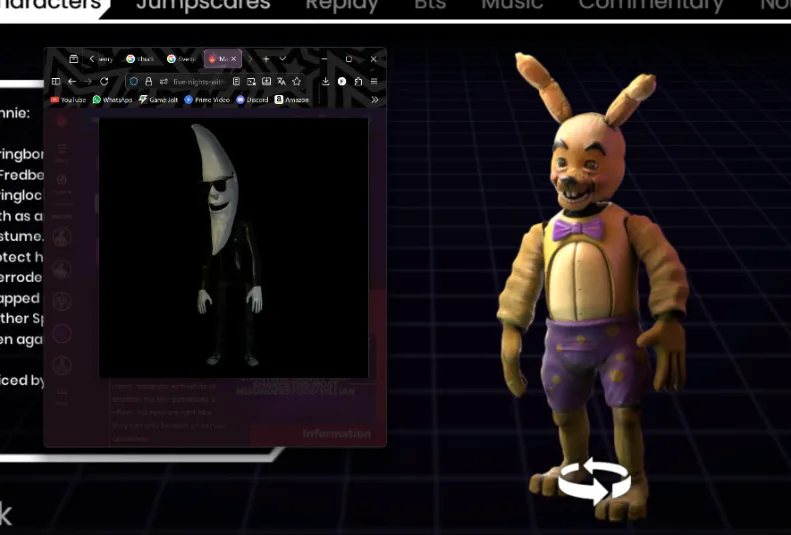This screenshot has width=791, height=535.
Task: Toggle reader view icon
Action: click(x=236, y=81)
